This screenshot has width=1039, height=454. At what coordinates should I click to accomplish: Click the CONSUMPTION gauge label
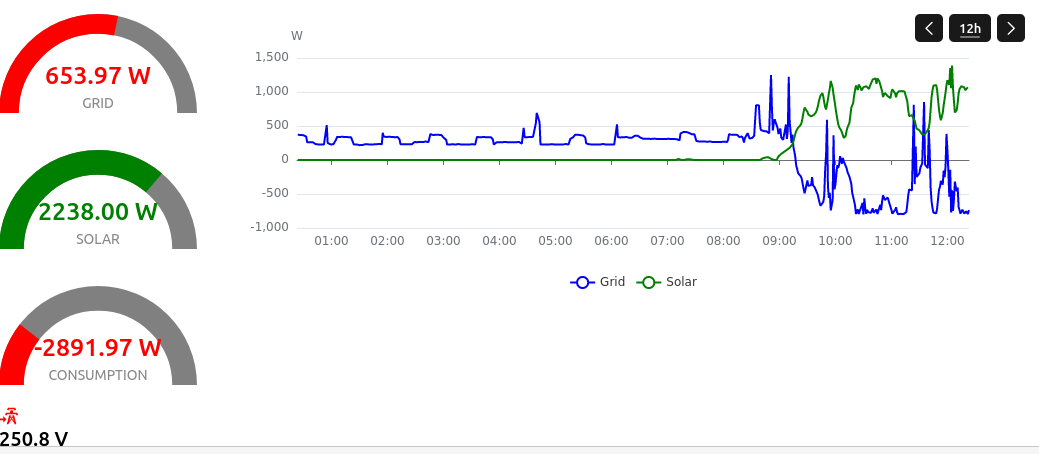tap(98, 375)
